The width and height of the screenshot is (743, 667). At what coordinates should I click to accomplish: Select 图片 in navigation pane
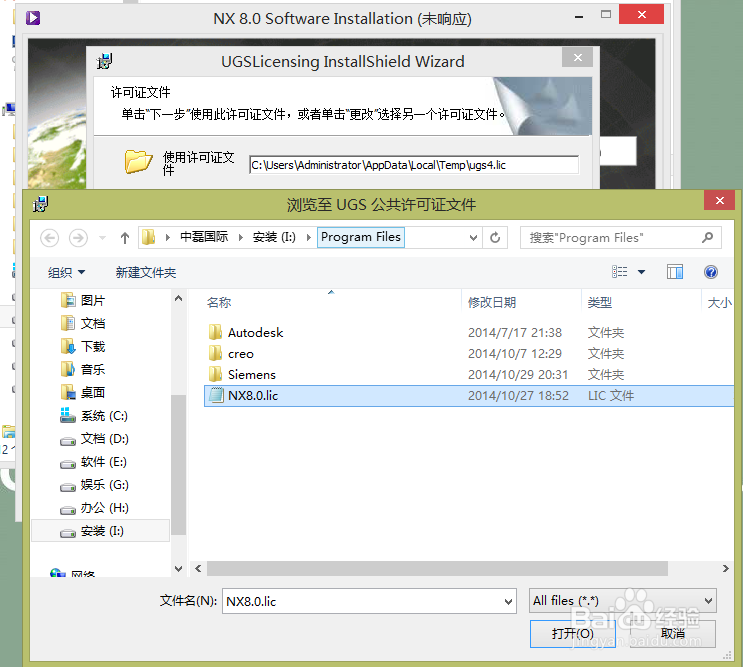point(83,300)
